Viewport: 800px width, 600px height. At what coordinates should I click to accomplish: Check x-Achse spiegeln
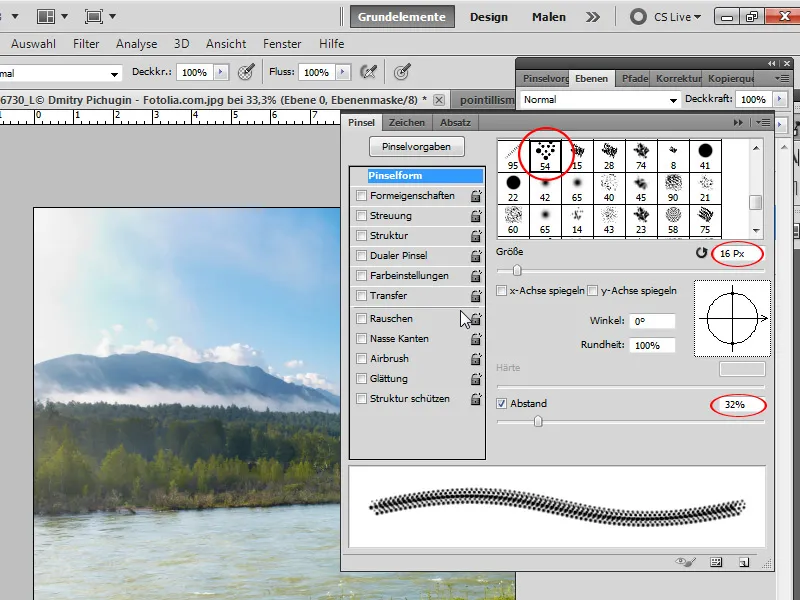pos(502,291)
